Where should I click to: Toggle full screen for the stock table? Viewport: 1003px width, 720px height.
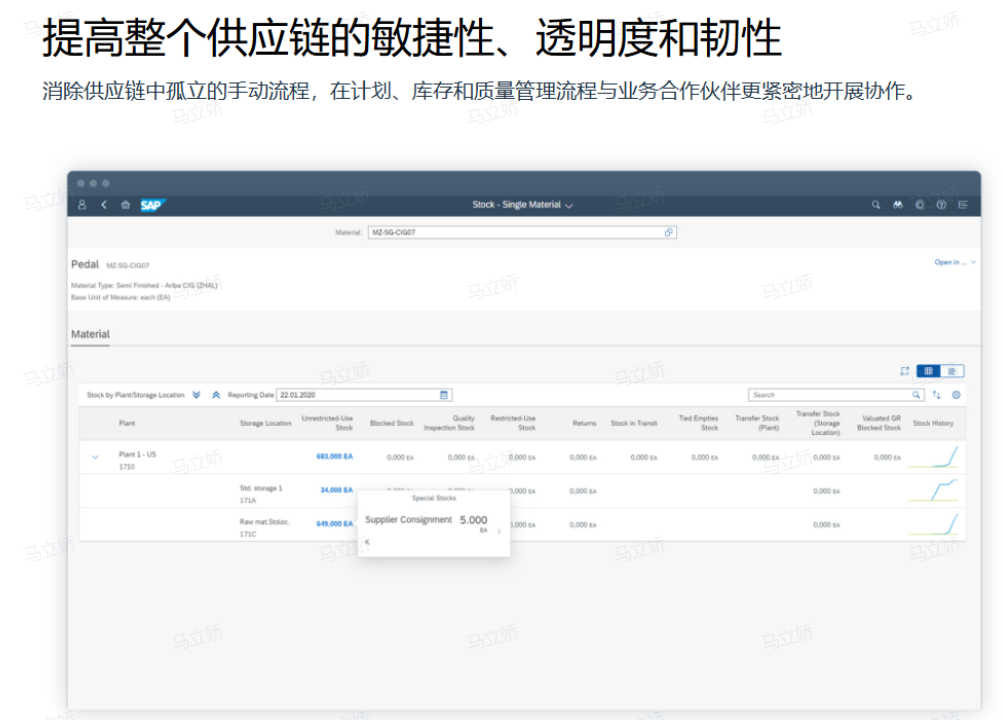point(904,371)
